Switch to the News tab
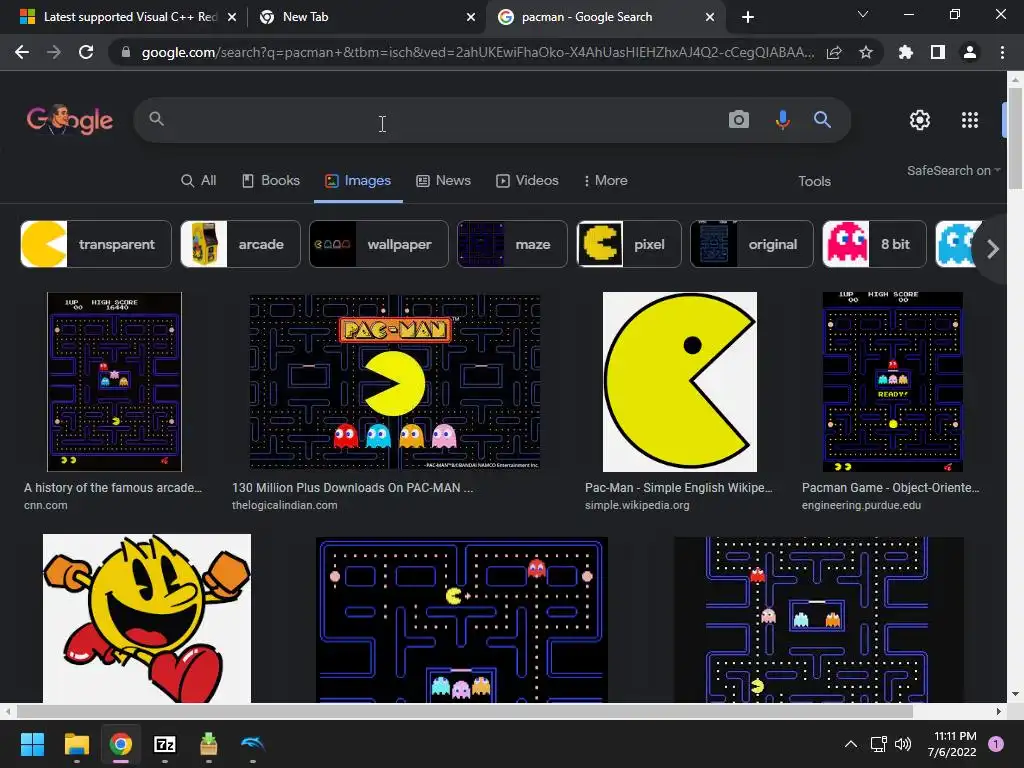Screen dimensions: 1024x768 443,181
